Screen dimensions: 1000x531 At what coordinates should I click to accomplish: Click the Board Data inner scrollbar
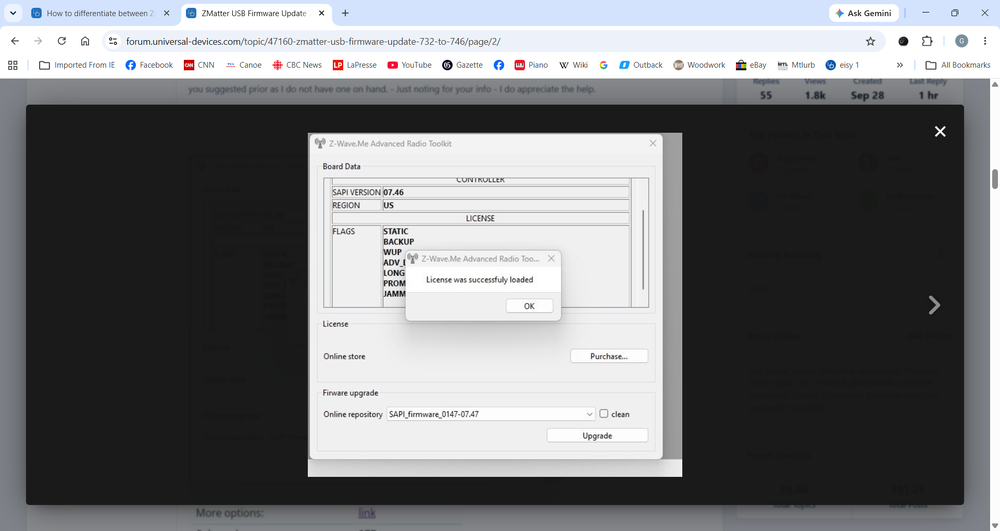[643, 249]
